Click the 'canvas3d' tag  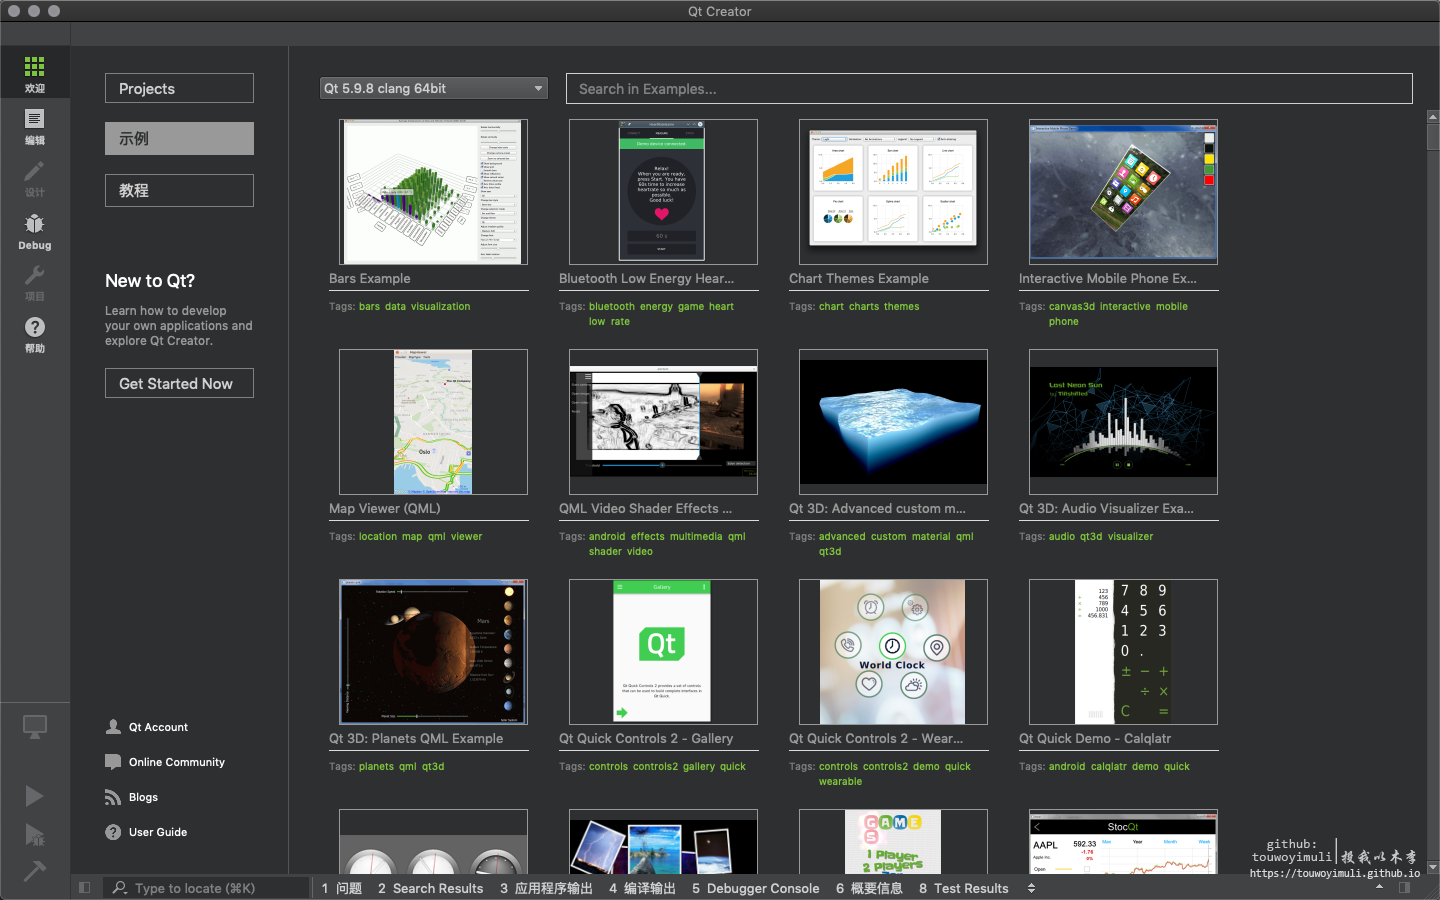(x=1072, y=307)
